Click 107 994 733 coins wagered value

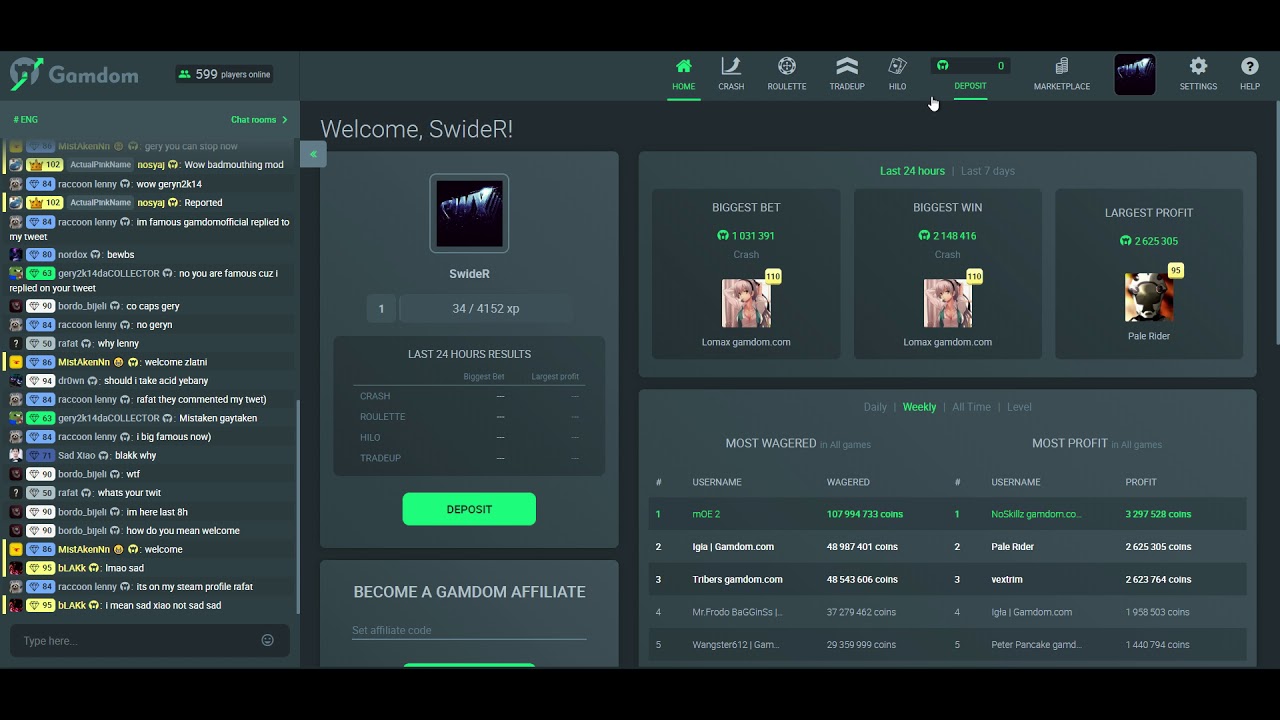coord(865,514)
